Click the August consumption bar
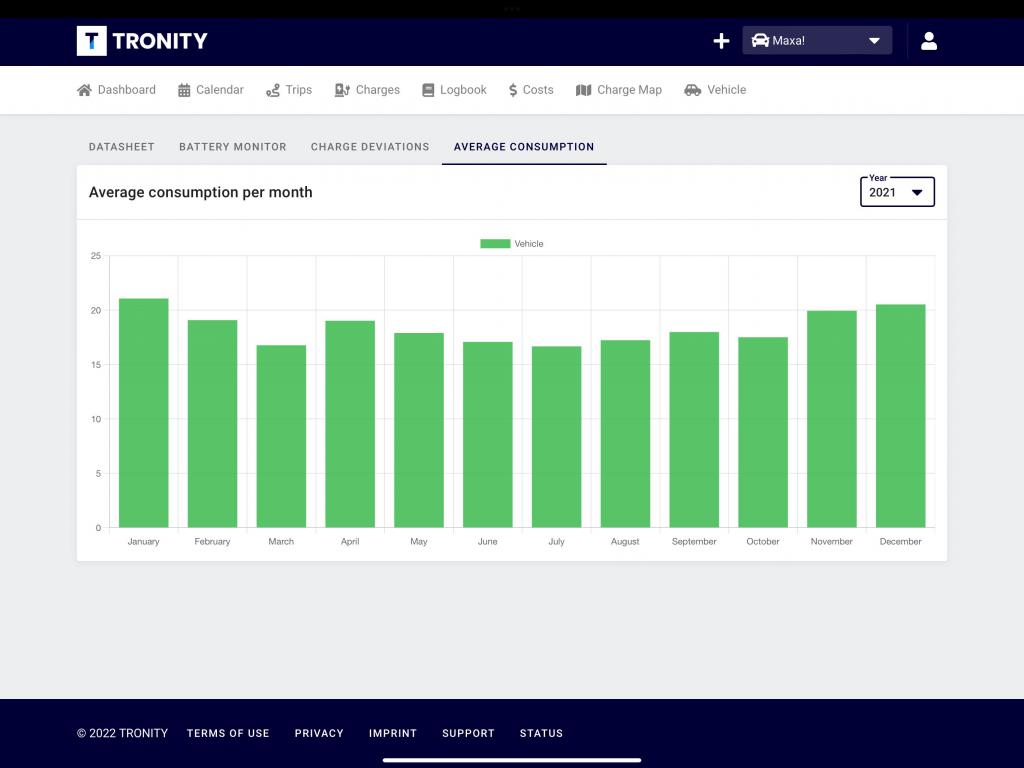Image resolution: width=1024 pixels, height=768 pixels. click(x=625, y=434)
